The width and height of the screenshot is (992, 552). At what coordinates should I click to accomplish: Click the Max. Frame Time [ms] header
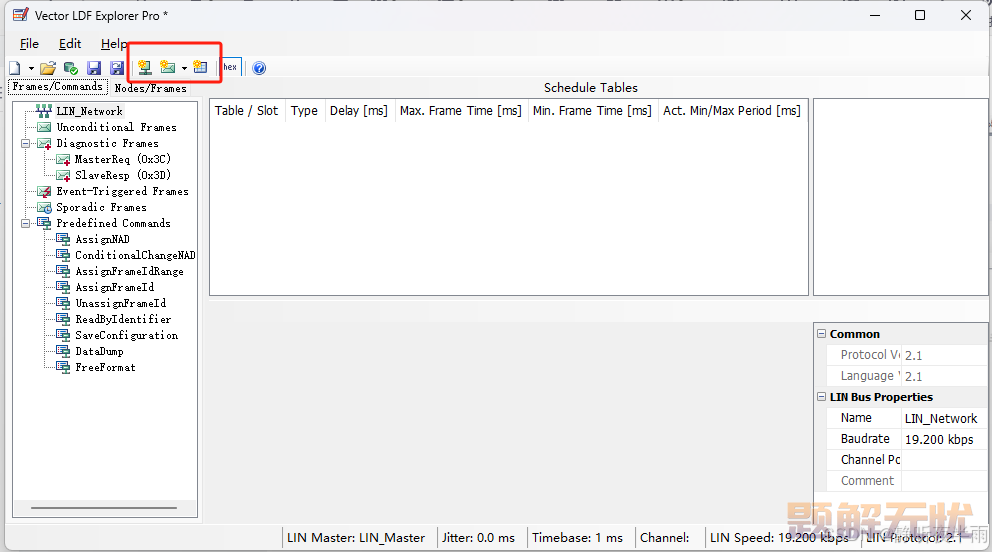[x=461, y=111]
